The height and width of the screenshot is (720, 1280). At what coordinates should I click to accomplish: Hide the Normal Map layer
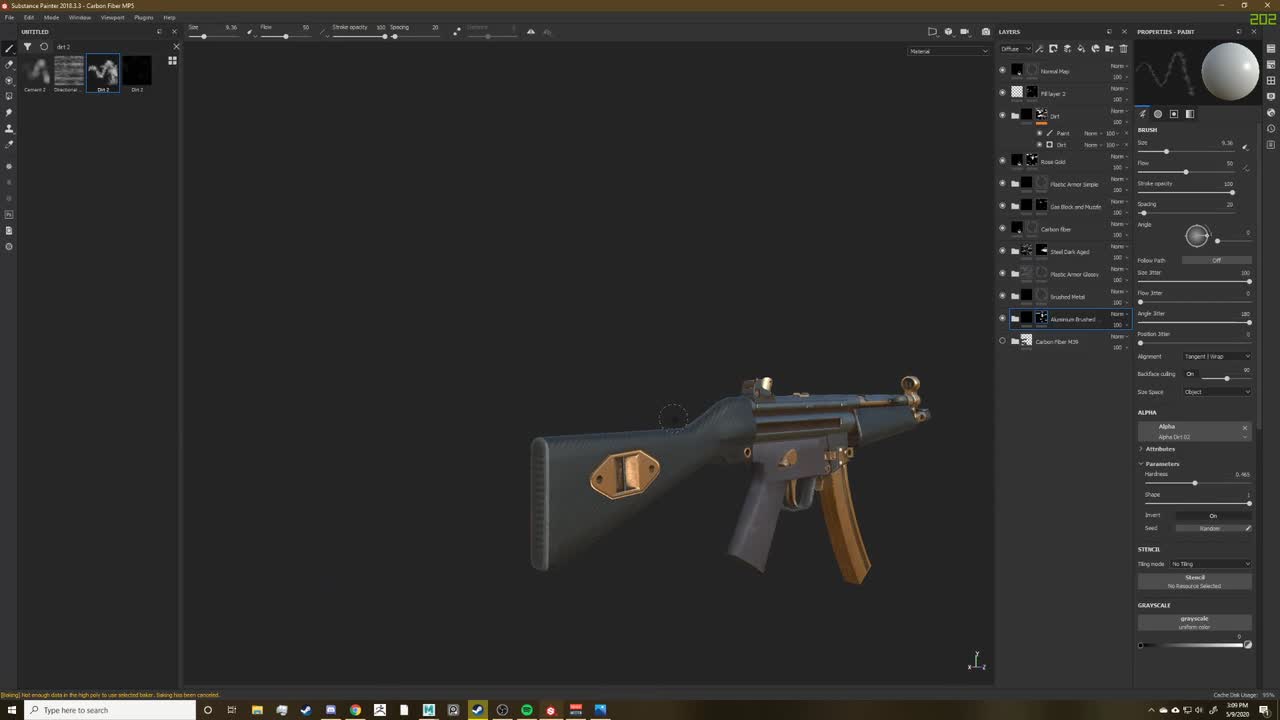[x=1002, y=70]
